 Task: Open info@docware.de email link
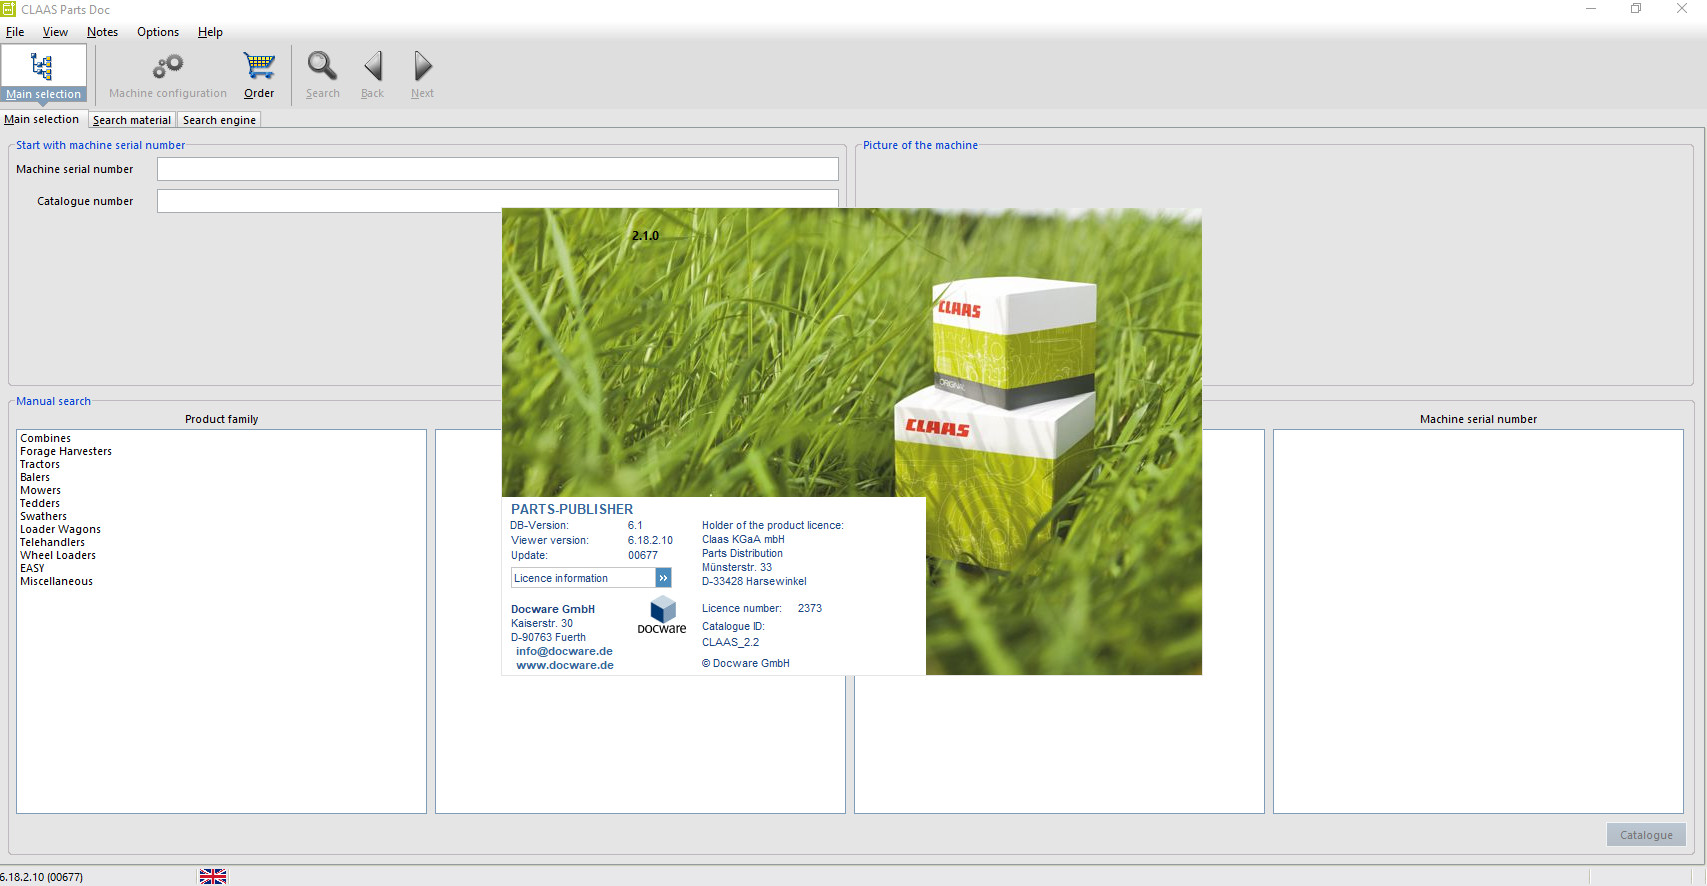[564, 651]
